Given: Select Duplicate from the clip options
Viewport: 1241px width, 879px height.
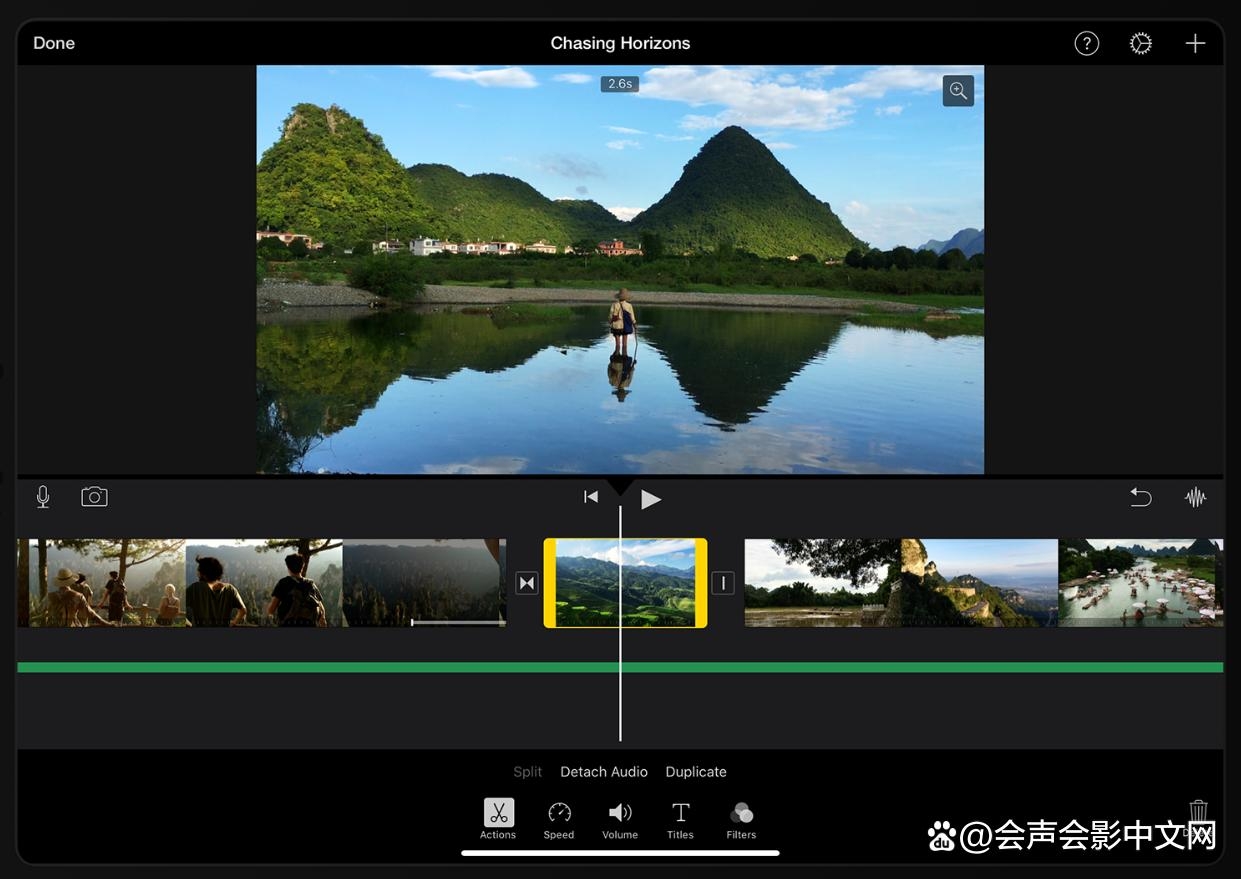Looking at the screenshot, I should 696,771.
